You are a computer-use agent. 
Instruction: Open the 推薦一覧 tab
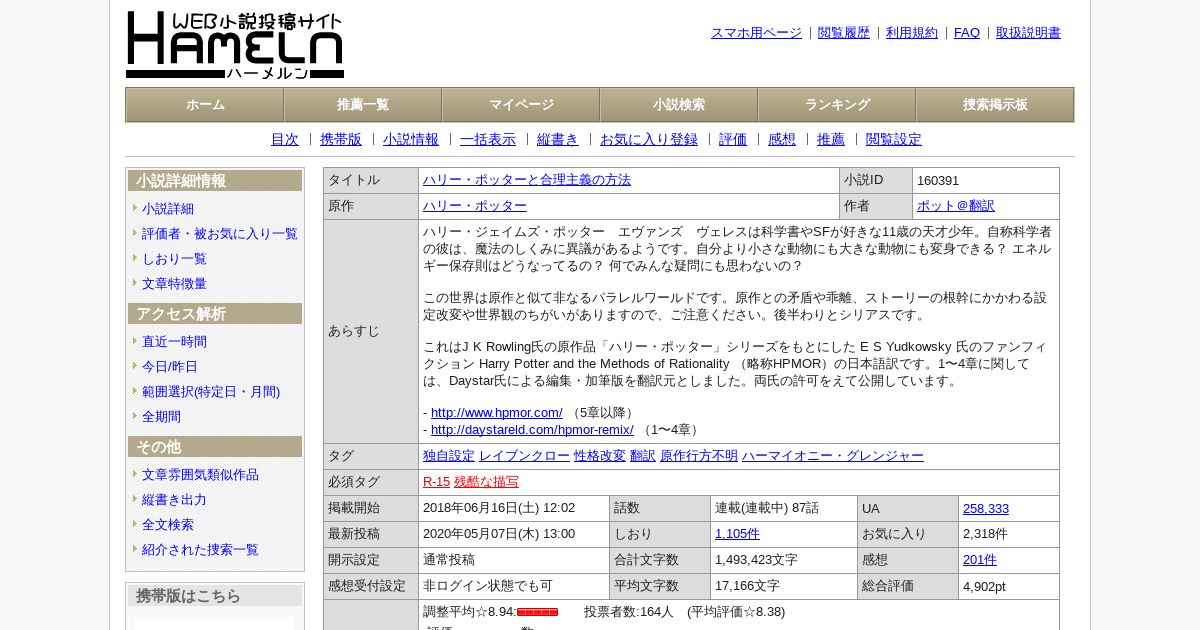(363, 105)
